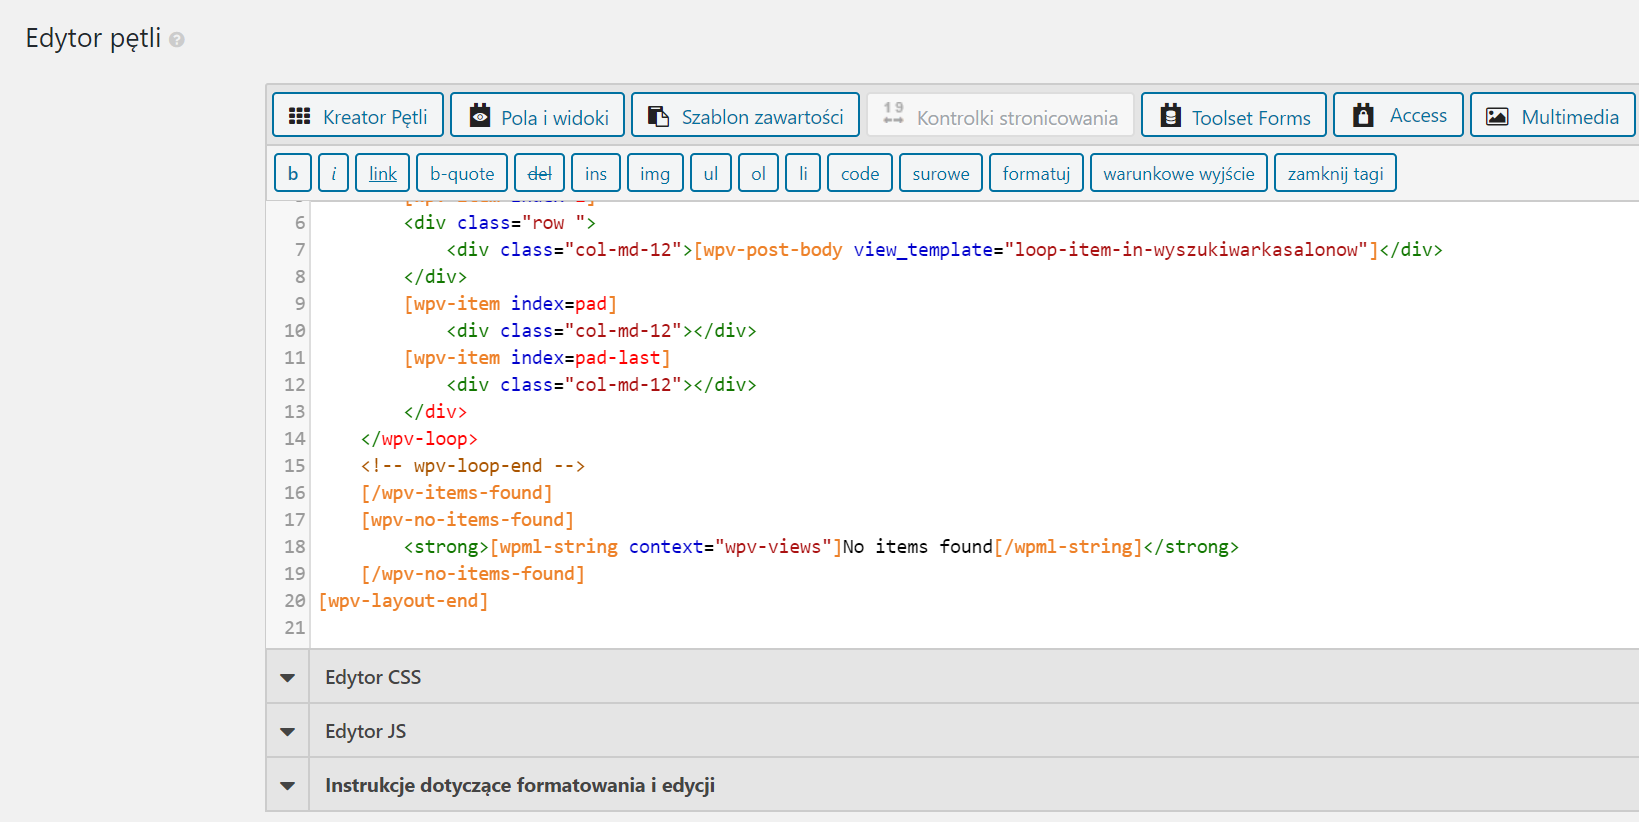Click the ol list quicktag
1639x822 pixels.
758,173
